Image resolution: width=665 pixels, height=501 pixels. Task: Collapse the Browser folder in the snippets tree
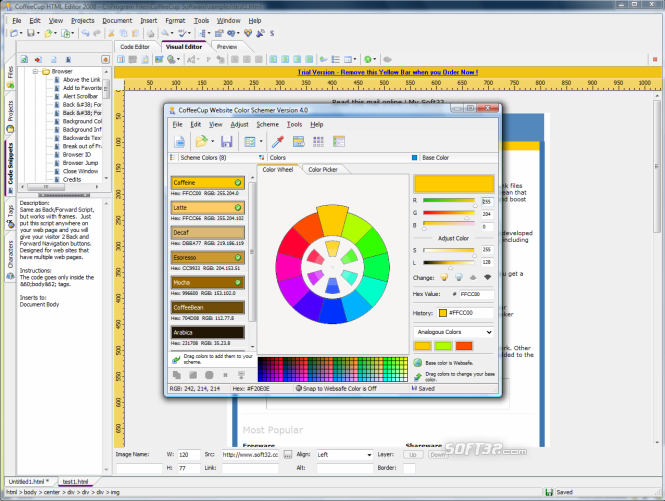click(36, 71)
